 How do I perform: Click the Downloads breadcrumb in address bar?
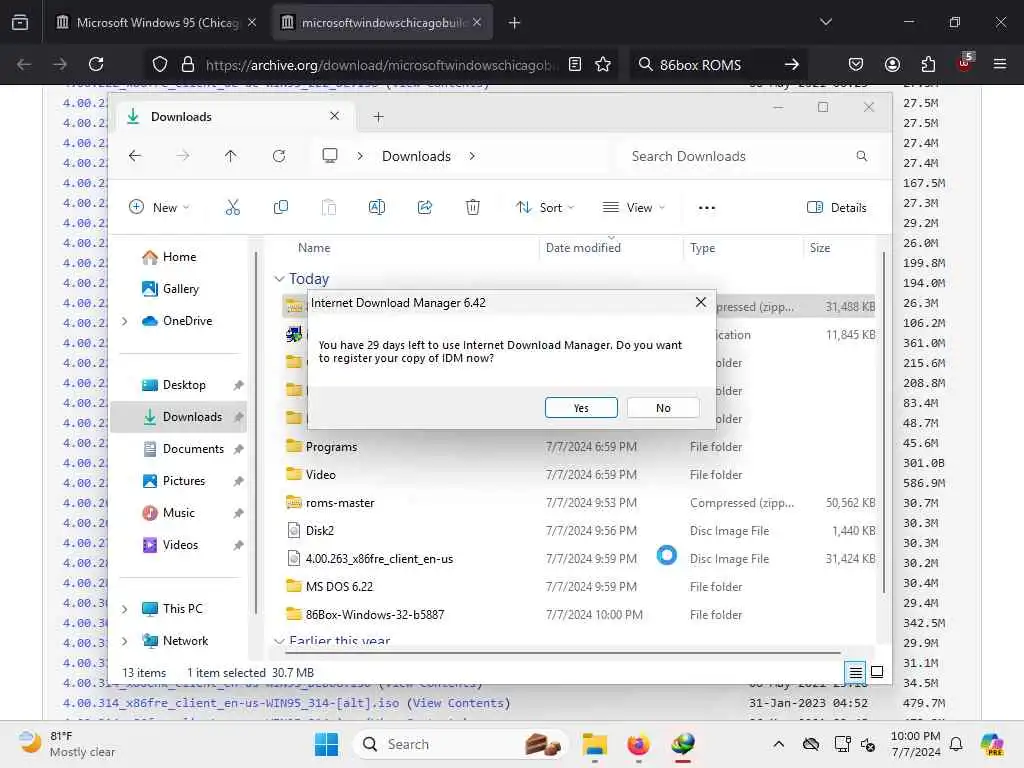coord(416,156)
